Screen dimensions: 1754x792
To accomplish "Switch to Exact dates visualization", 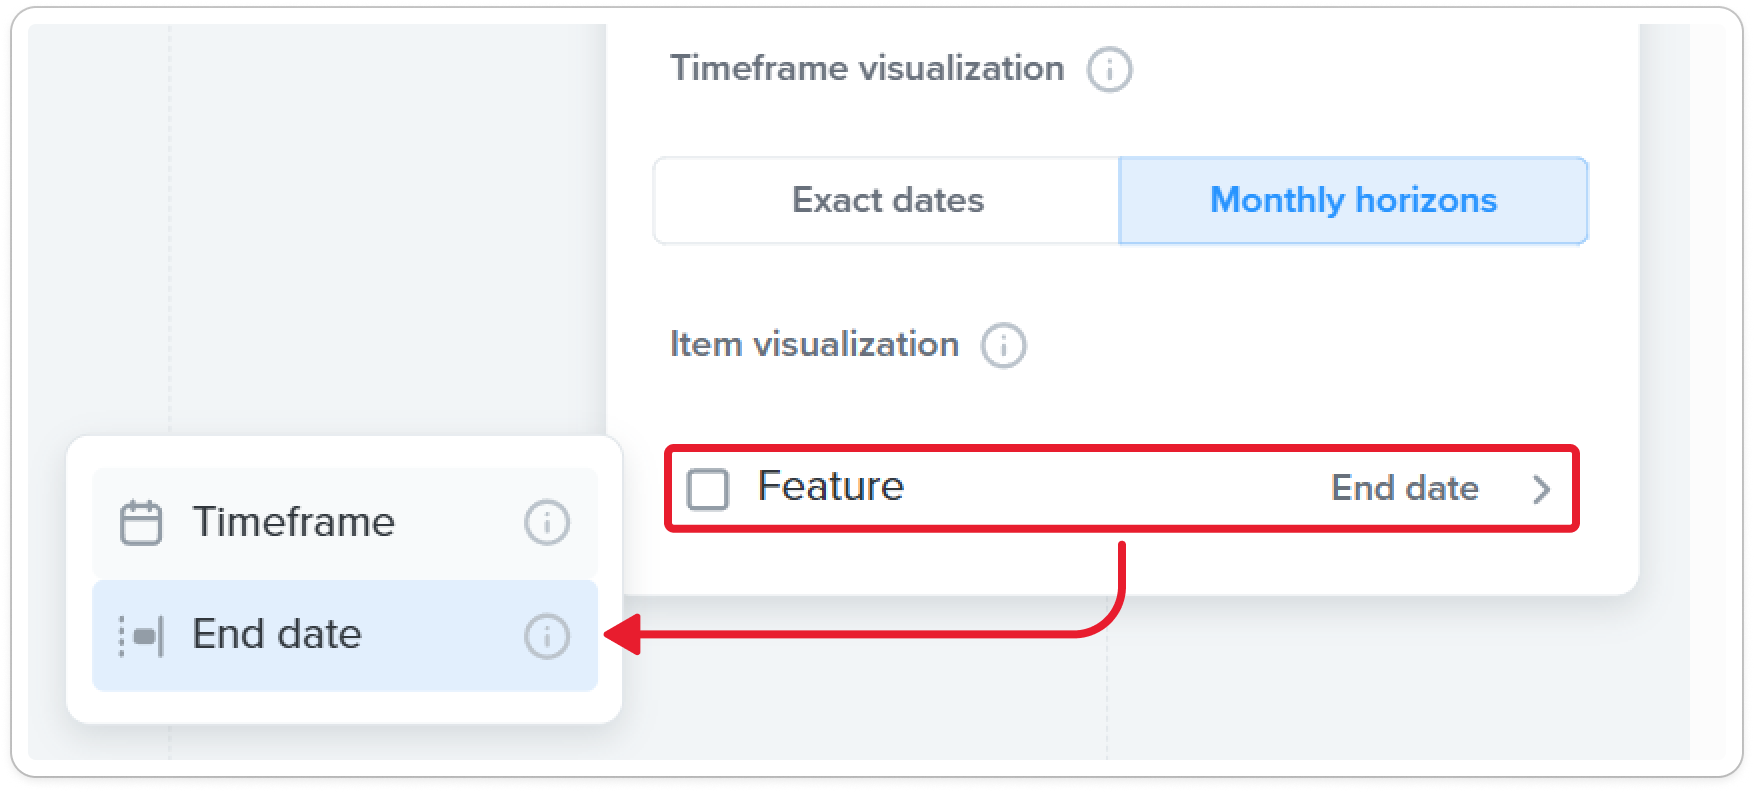I will coord(887,200).
